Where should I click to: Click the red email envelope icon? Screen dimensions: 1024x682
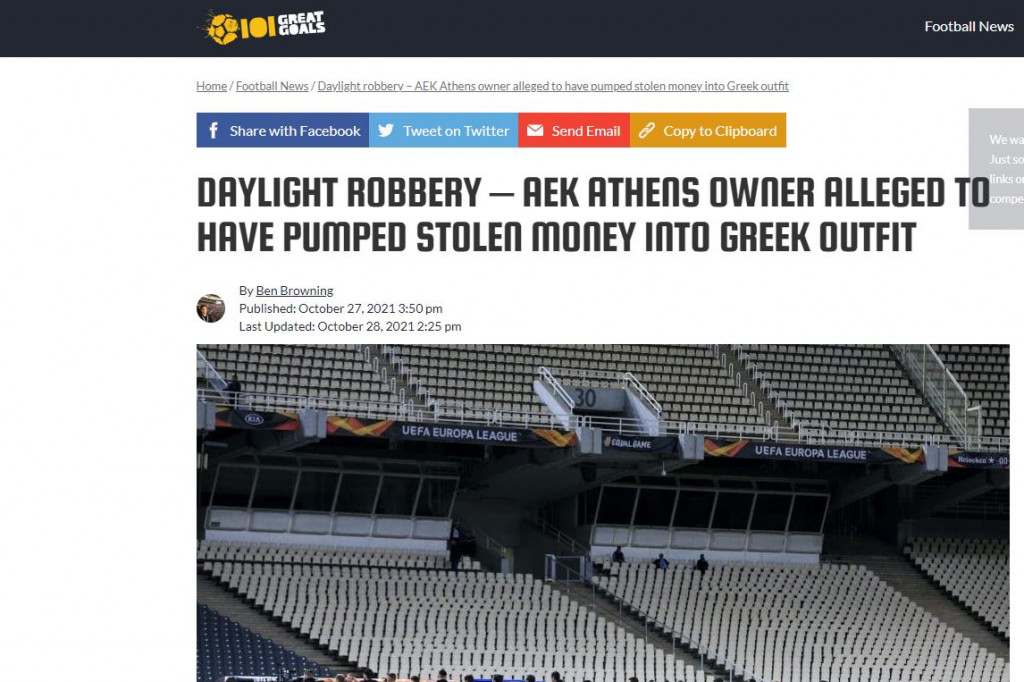pyautogui.click(x=535, y=131)
